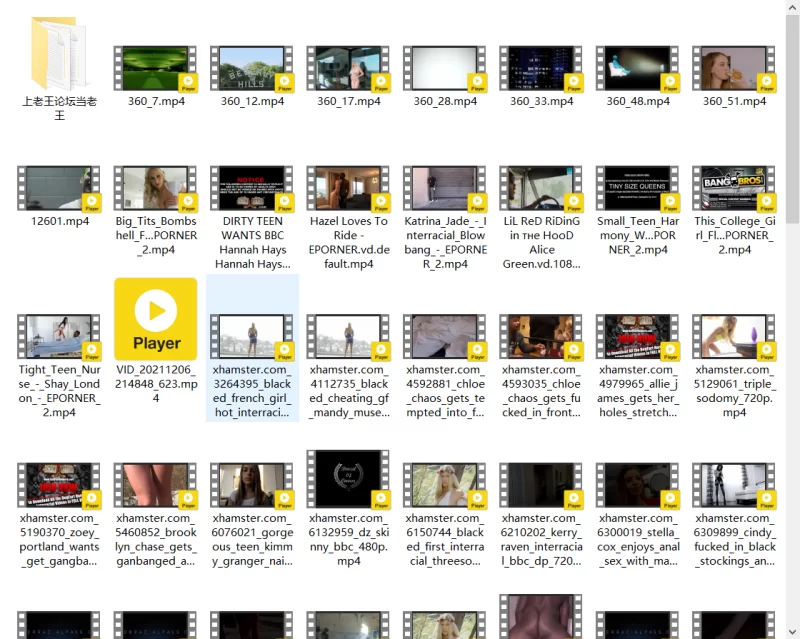This screenshot has height=639, width=800.
Task: Select the This_College_Girl video icon
Action: click(734, 188)
